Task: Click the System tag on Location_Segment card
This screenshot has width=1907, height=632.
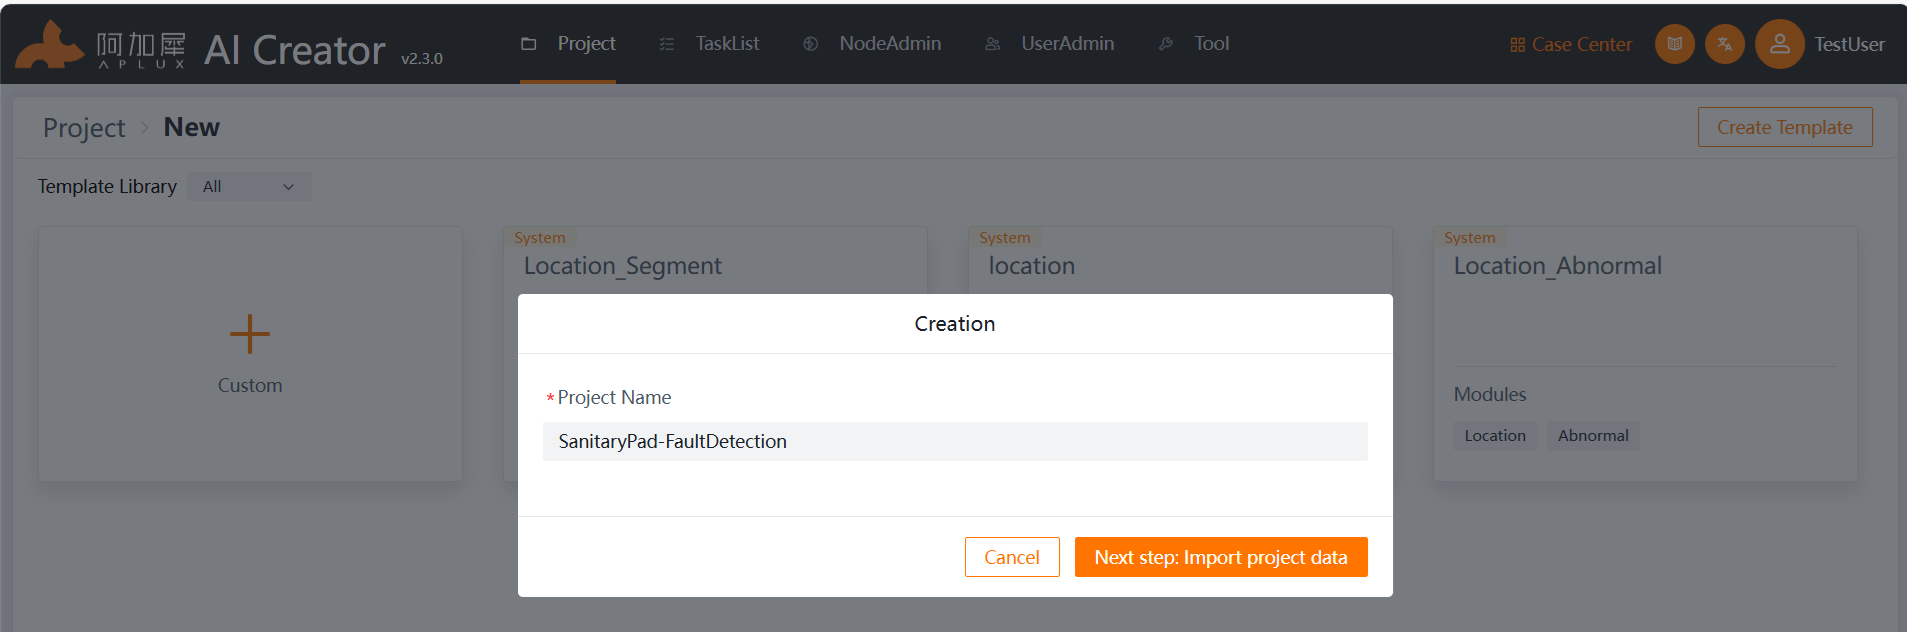Action: pos(539,238)
